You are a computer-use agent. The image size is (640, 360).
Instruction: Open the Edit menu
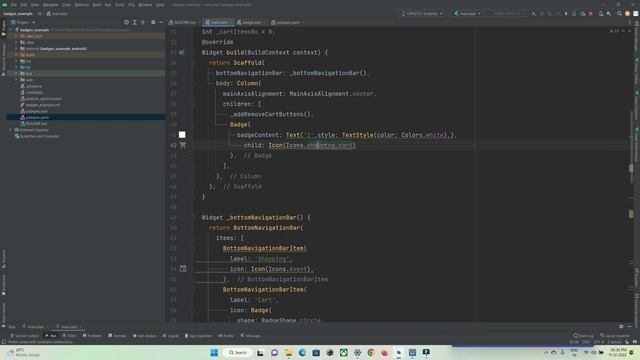pyautogui.click(x=24, y=5)
